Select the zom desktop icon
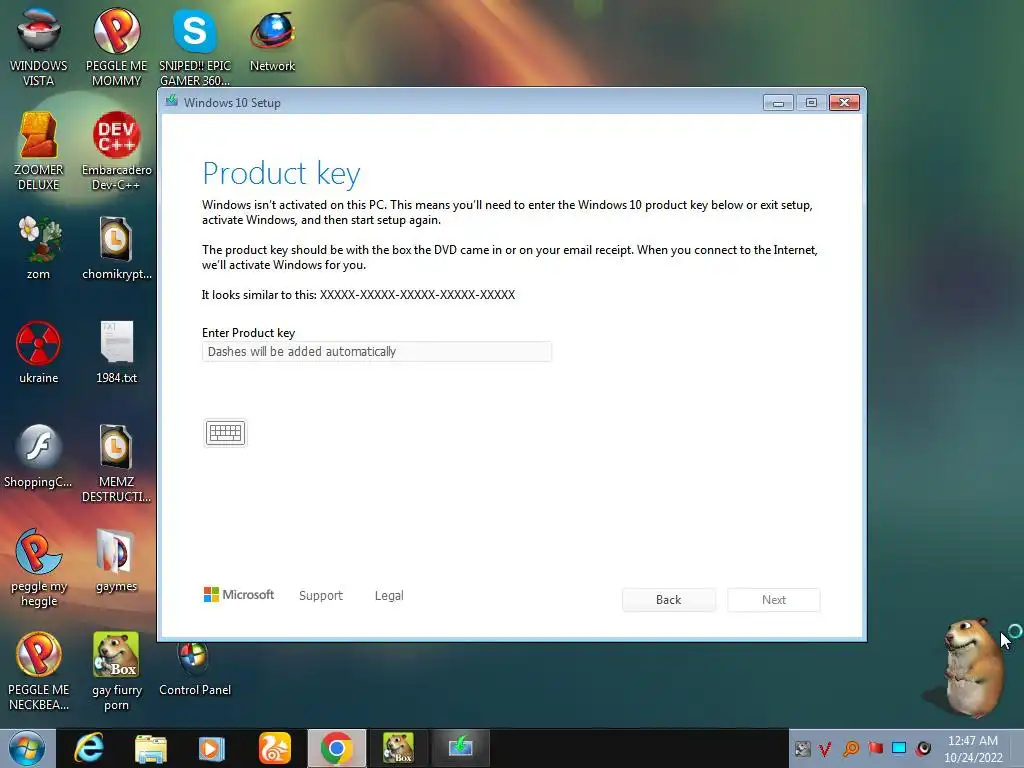The image size is (1024, 768). (39, 248)
